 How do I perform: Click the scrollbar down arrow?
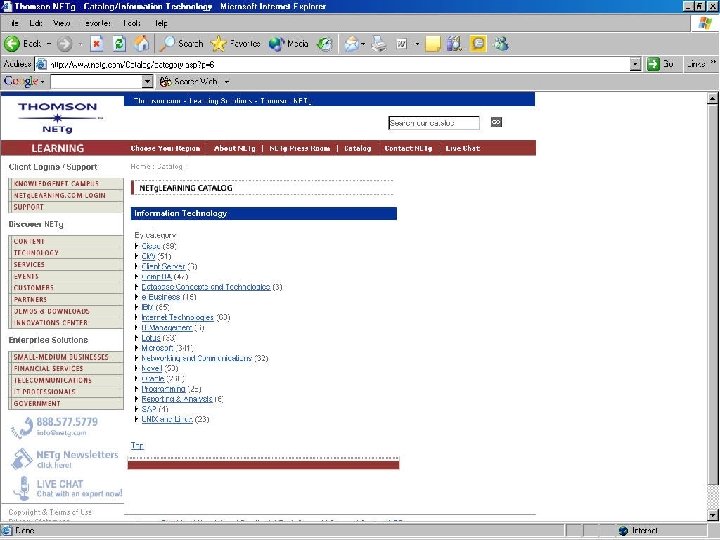pyautogui.click(x=712, y=515)
